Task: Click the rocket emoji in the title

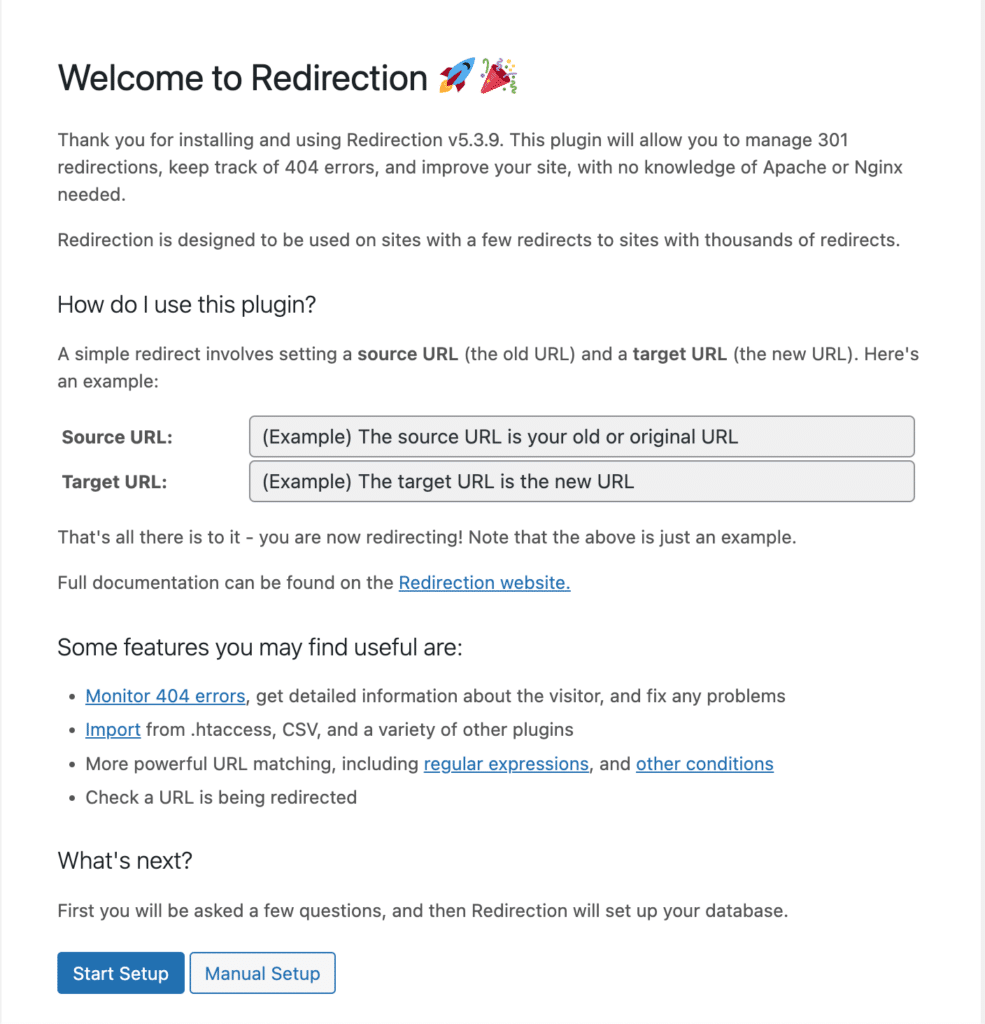Action: [457, 77]
